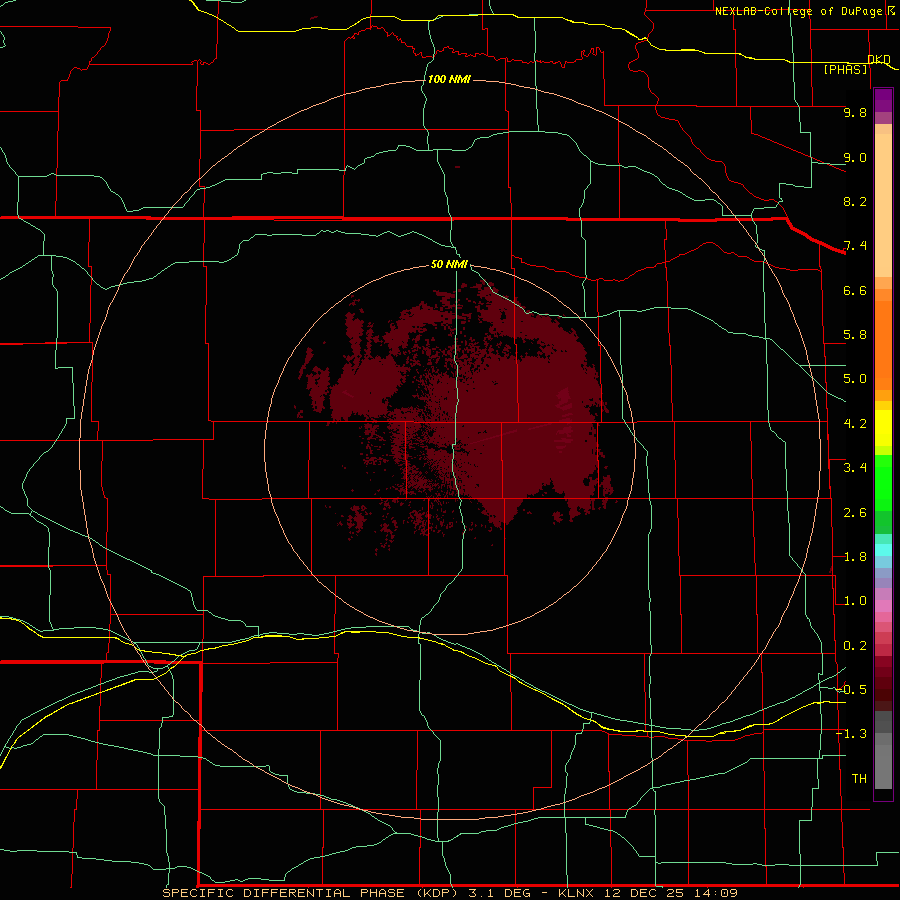Click the 5.8 scale label
Viewport: 900px width, 900px height.
tap(855, 335)
